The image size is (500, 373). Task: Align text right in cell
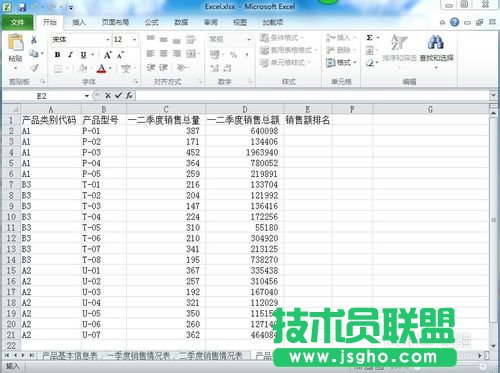point(177,53)
